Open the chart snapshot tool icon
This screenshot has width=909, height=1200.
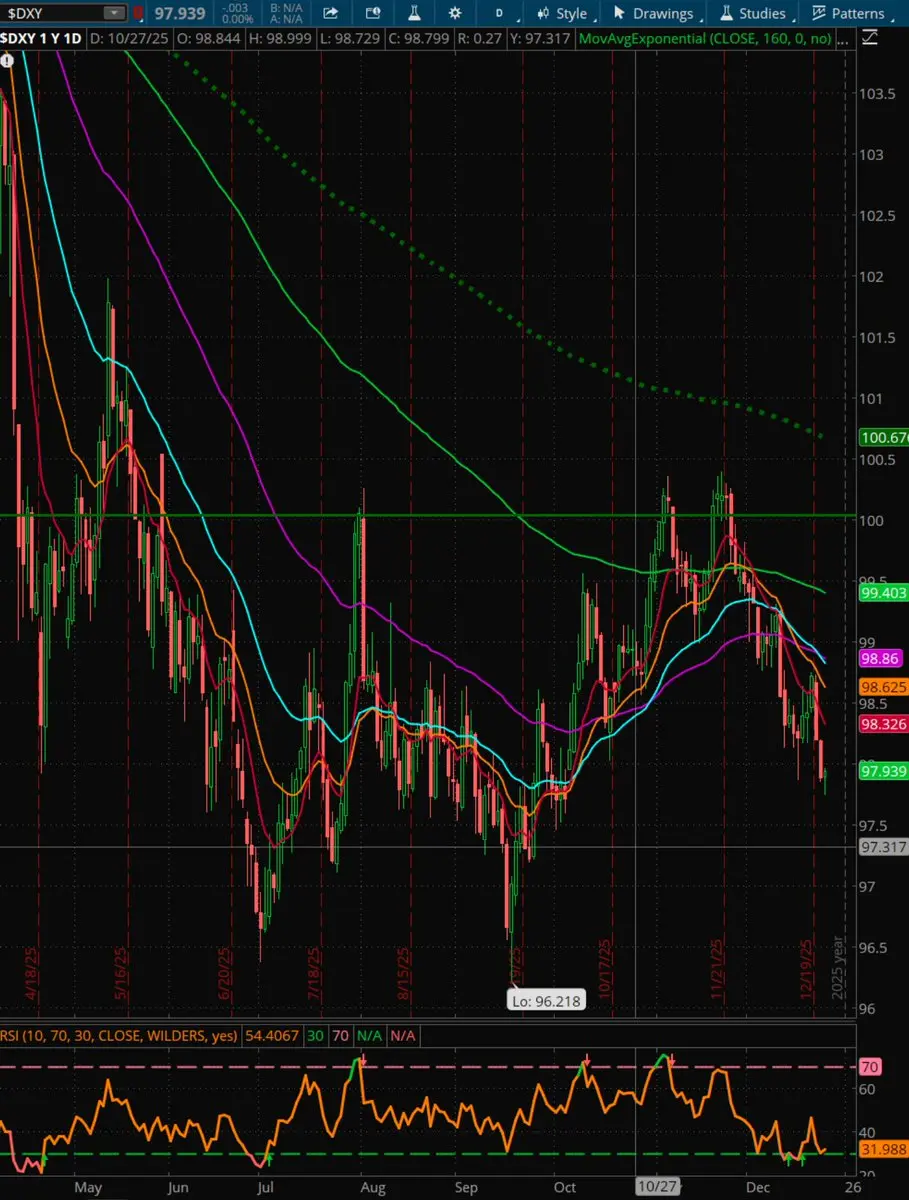click(x=372, y=13)
